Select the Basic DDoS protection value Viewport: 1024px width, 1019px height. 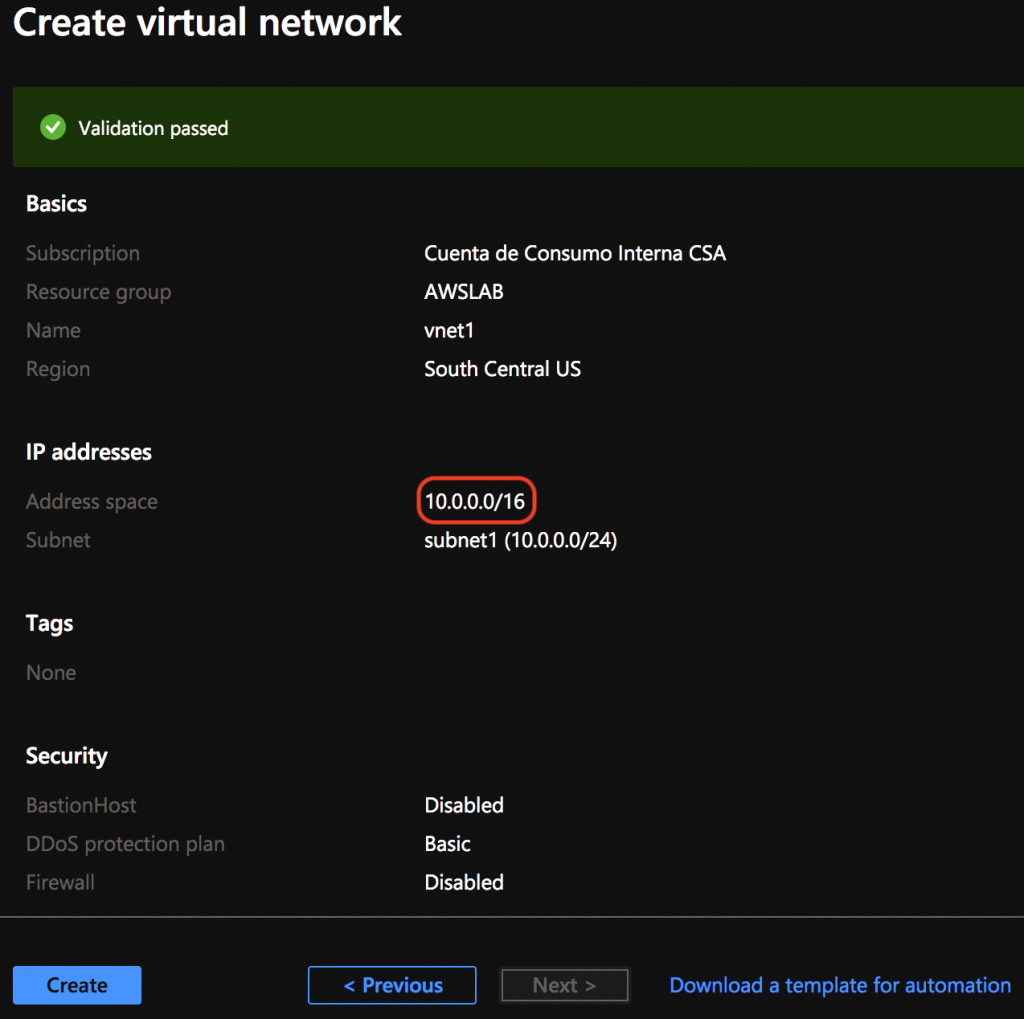tap(447, 844)
